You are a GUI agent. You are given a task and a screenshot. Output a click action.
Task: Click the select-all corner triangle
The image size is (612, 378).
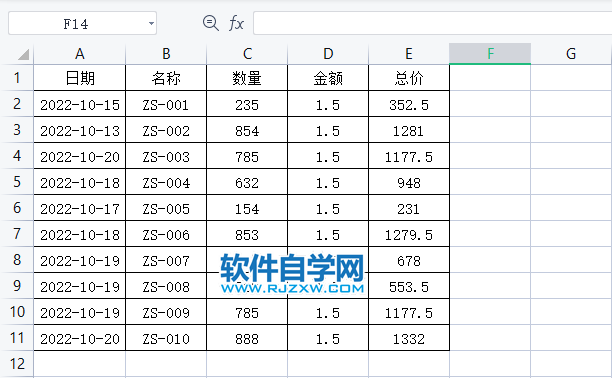(23, 54)
